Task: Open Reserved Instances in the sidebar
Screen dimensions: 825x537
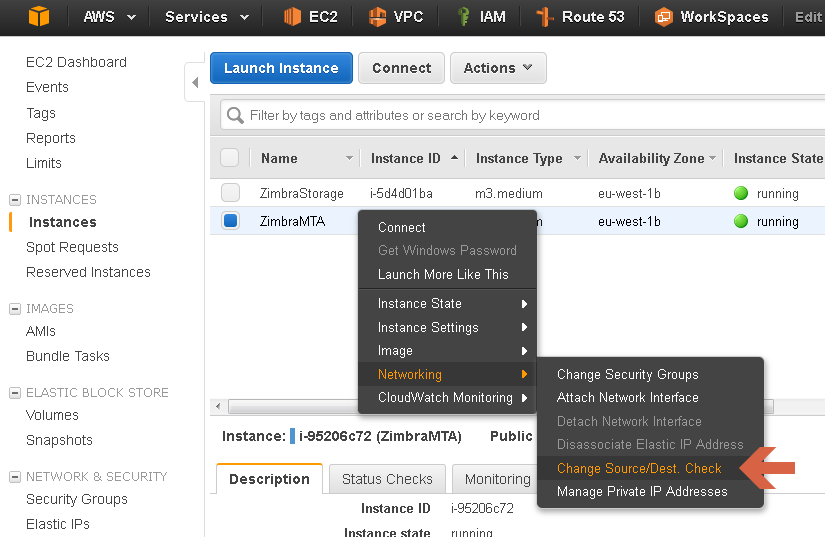Action: click(x=88, y=272)
